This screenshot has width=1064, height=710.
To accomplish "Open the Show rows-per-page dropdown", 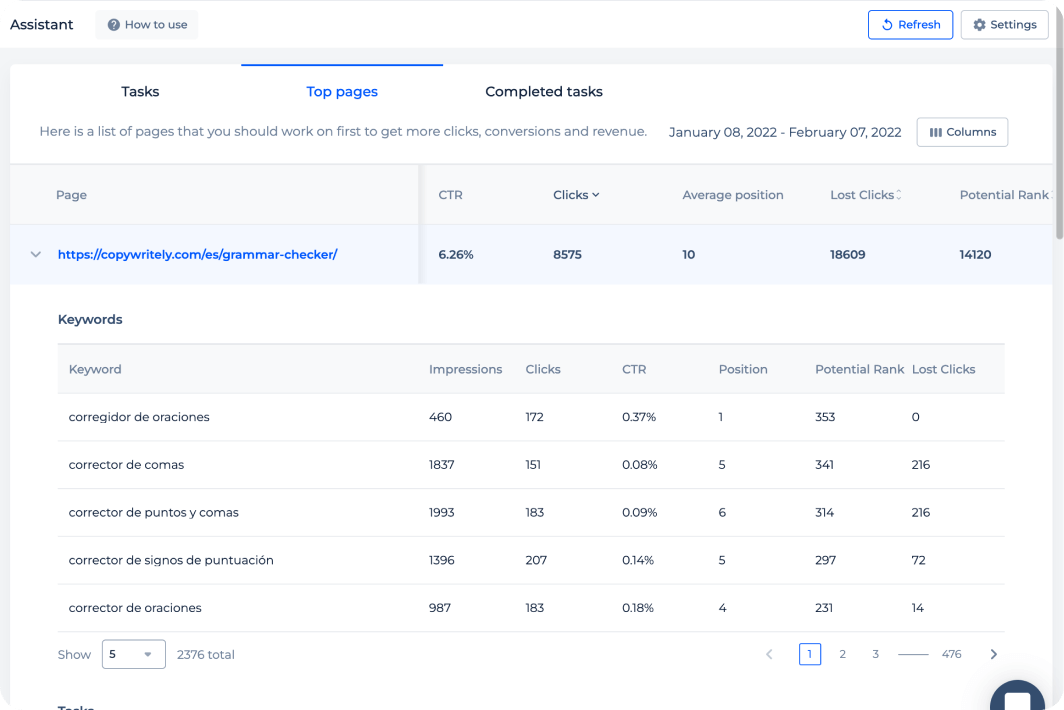I will pyautogui.click(x=134, y=654).
